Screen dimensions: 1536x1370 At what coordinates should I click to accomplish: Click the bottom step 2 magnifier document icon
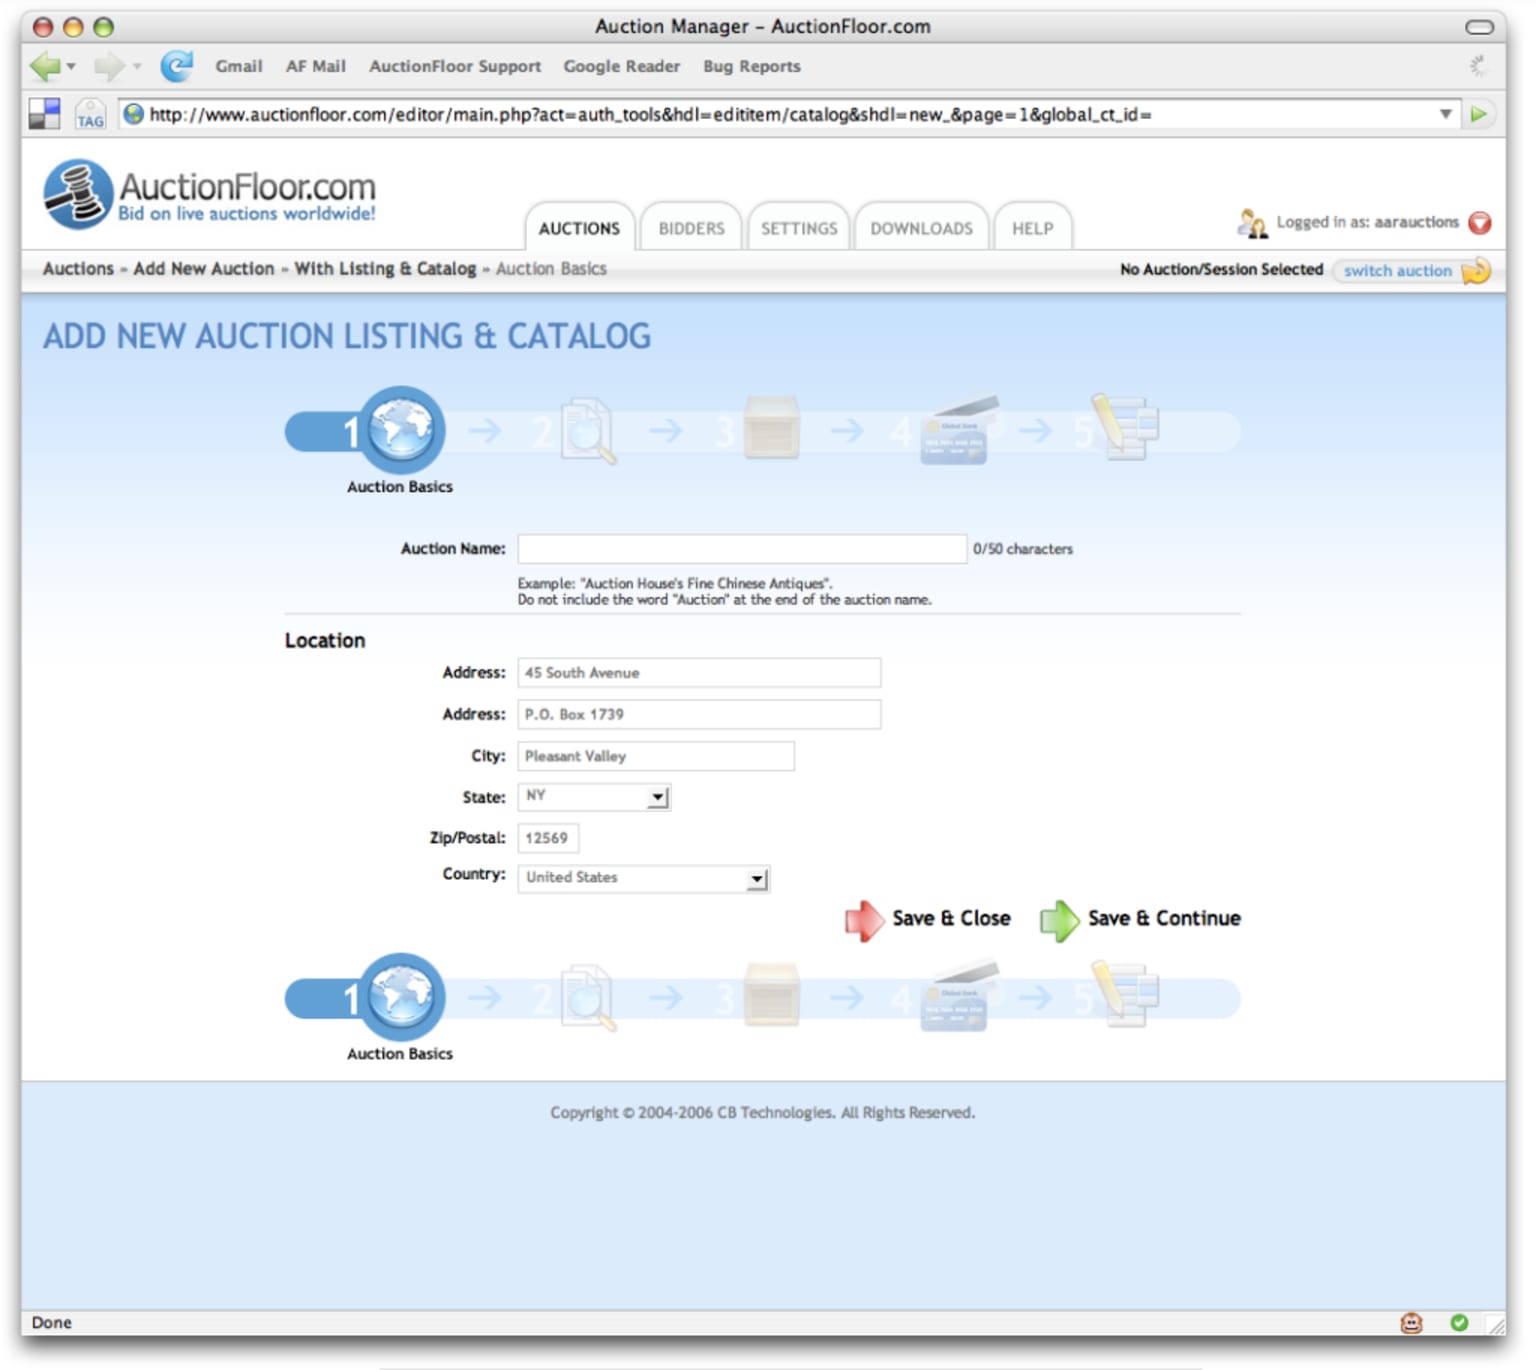pyautogui.click(x=587, y=998)
